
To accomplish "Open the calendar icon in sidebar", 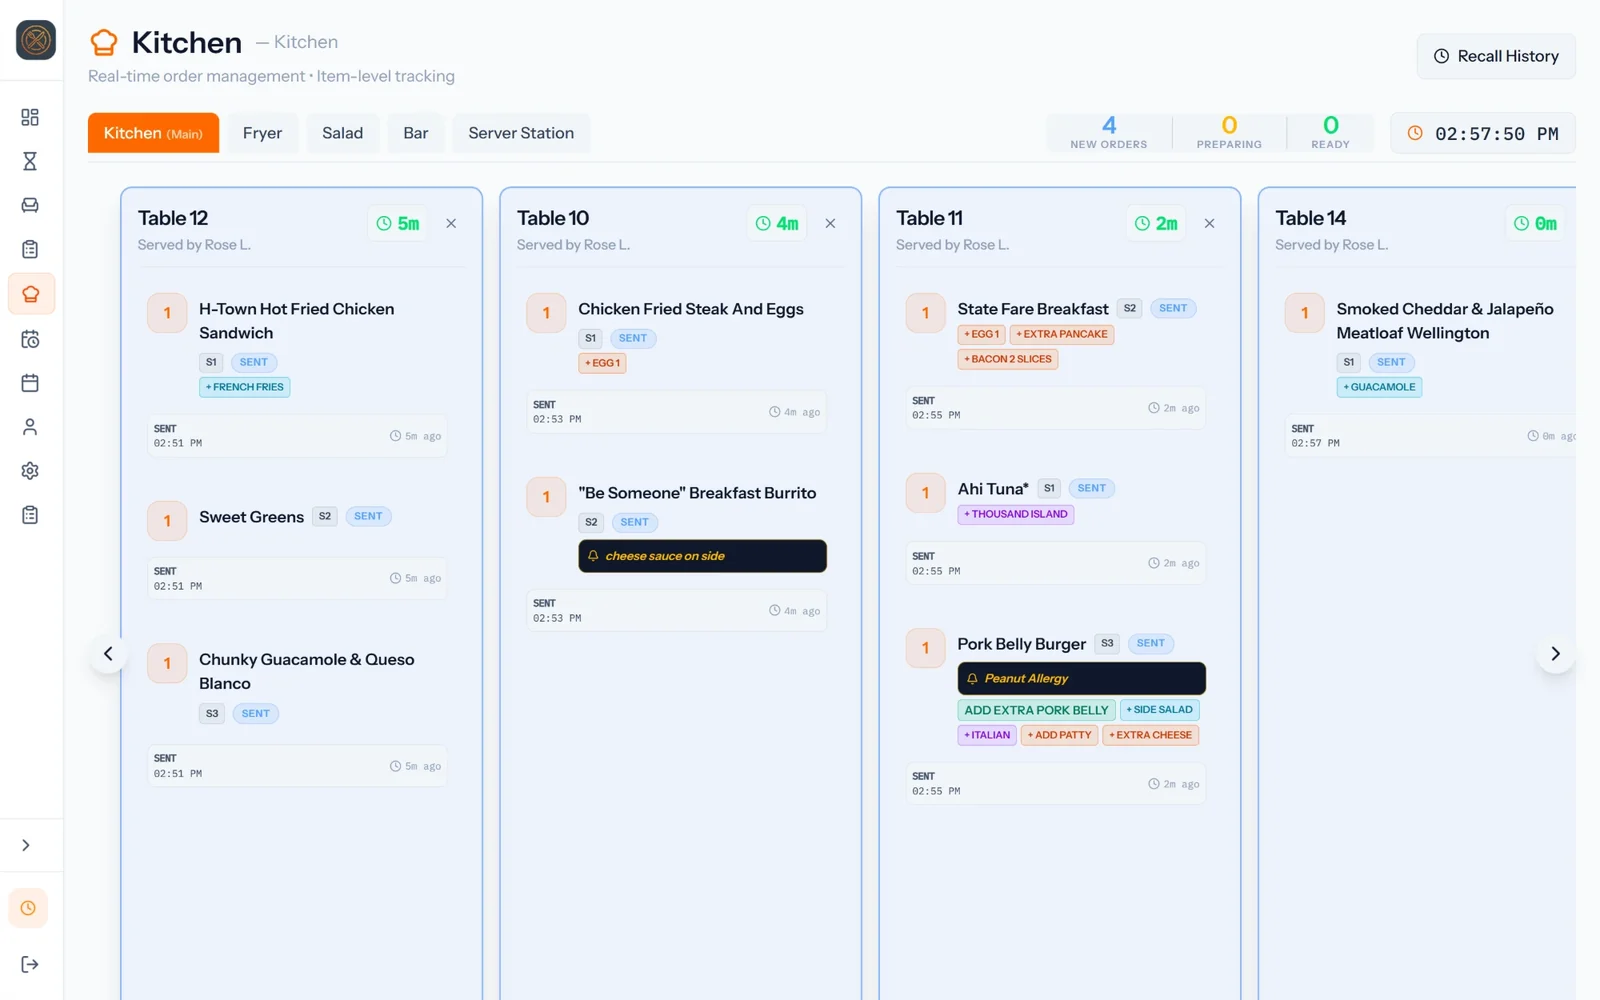I will (30, 383).
